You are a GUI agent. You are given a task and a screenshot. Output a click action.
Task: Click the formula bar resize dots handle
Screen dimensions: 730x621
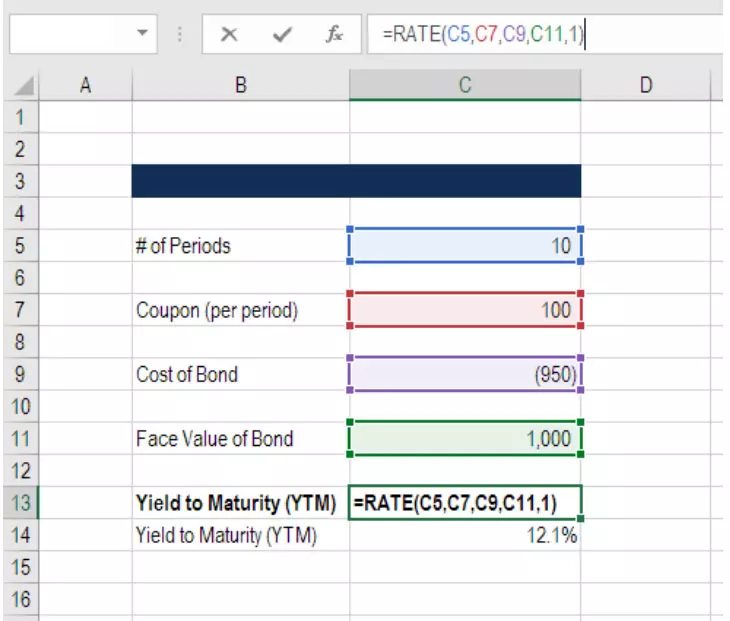(x=180, y=34)
